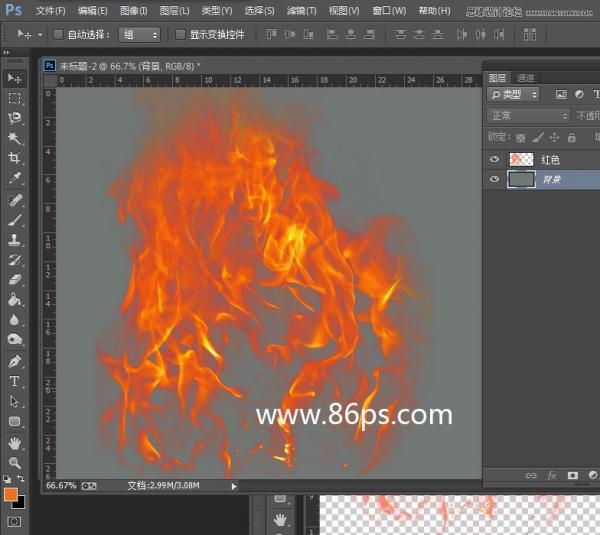Select the Move tool in the toolbox
600x535 pixels.
click(x=15, y=78)
